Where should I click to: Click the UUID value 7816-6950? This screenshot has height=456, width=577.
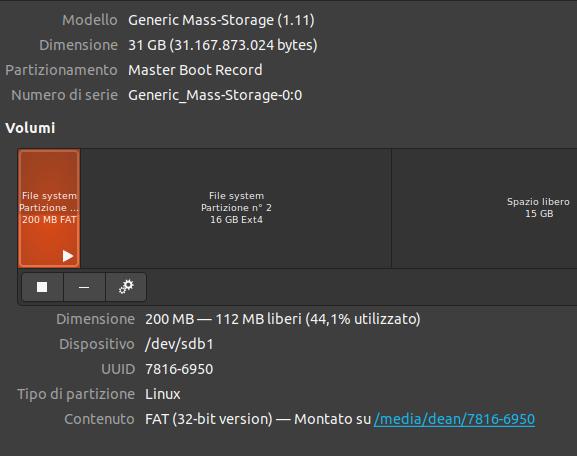[x=179, y=369]
